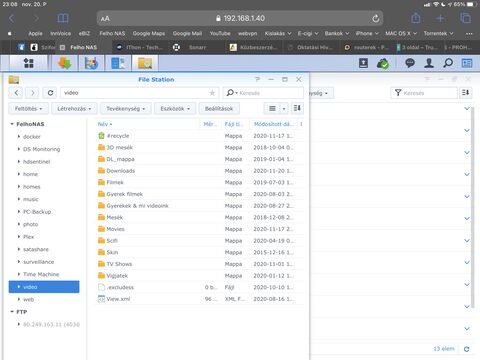Open File Station folder icon in taskbar
Screen dimensions: 480x360
pos(145,63)
